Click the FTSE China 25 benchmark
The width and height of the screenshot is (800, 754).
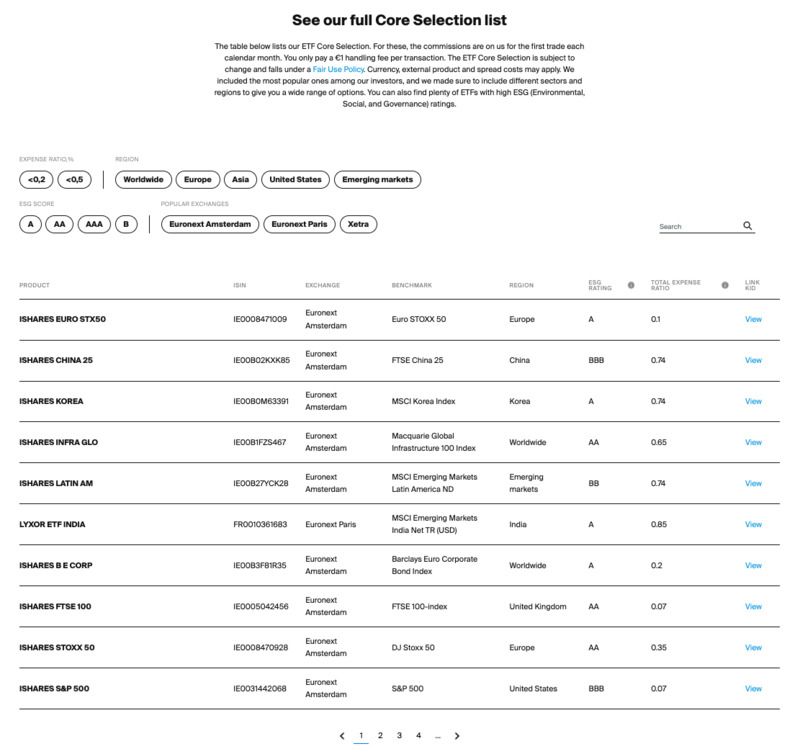click(417, 360)
